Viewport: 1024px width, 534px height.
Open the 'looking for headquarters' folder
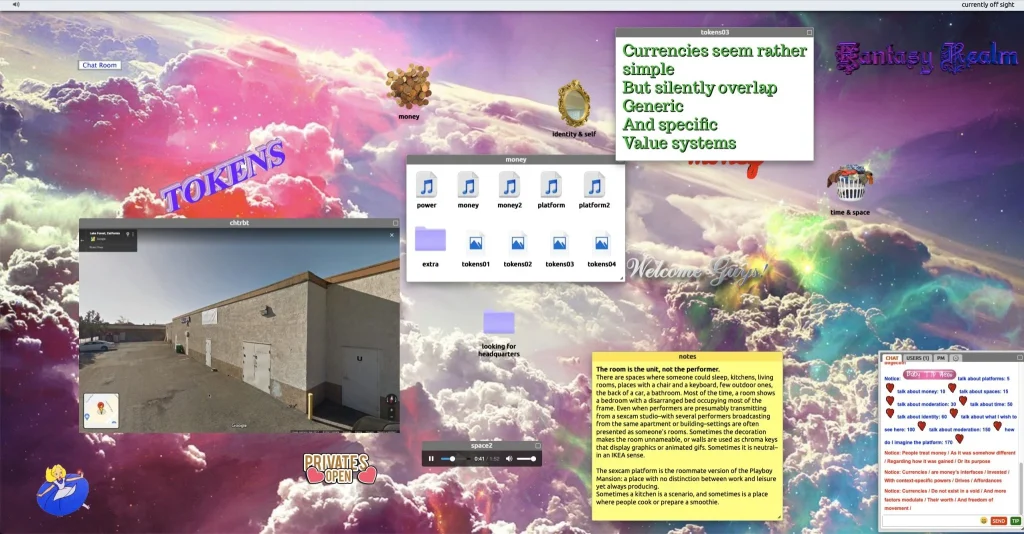coord(498,322)
